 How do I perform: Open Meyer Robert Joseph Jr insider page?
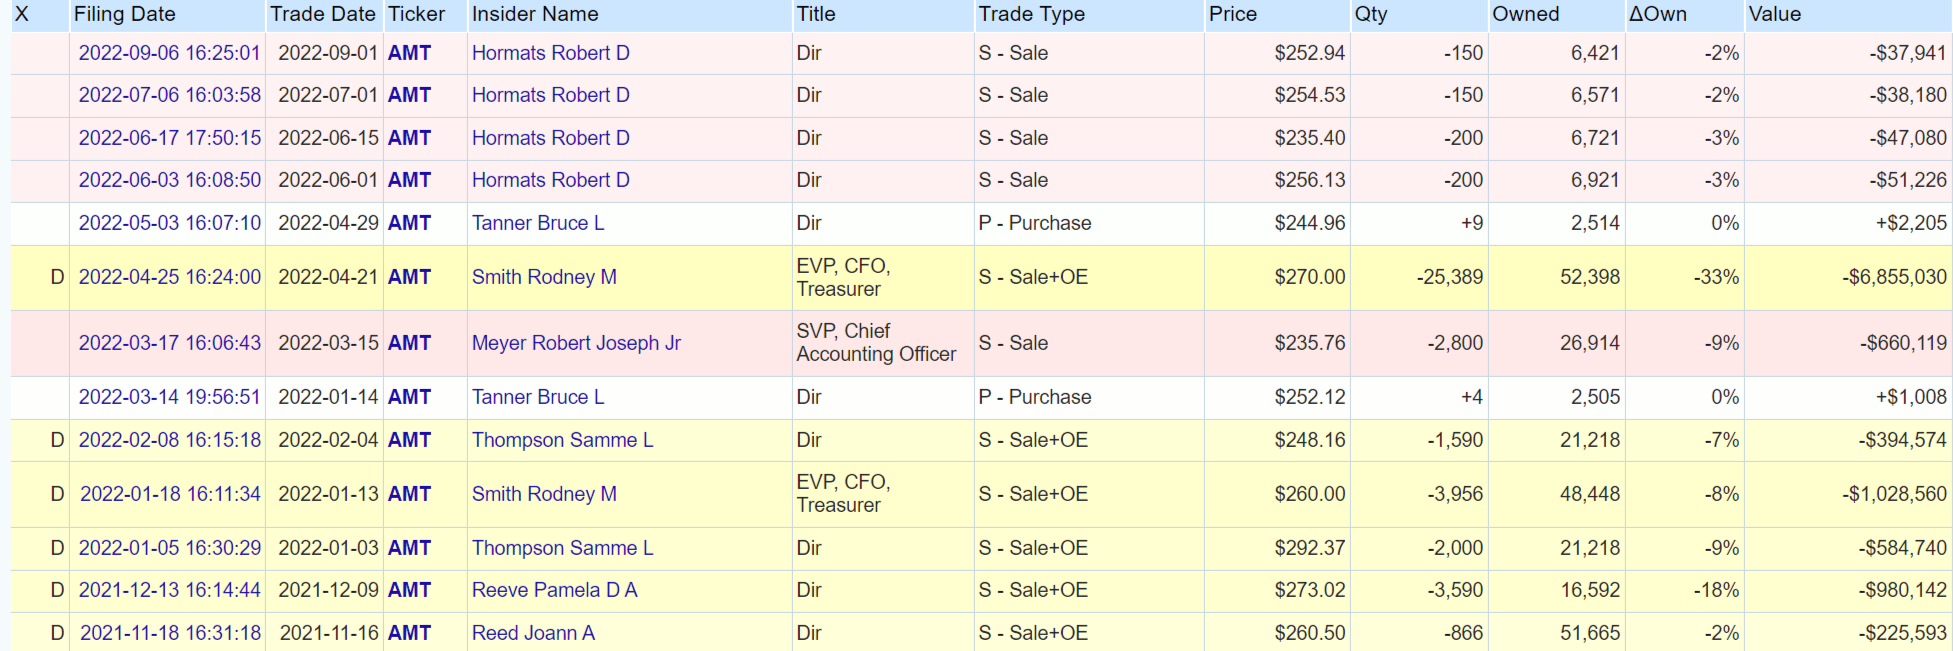coord(576,343)
